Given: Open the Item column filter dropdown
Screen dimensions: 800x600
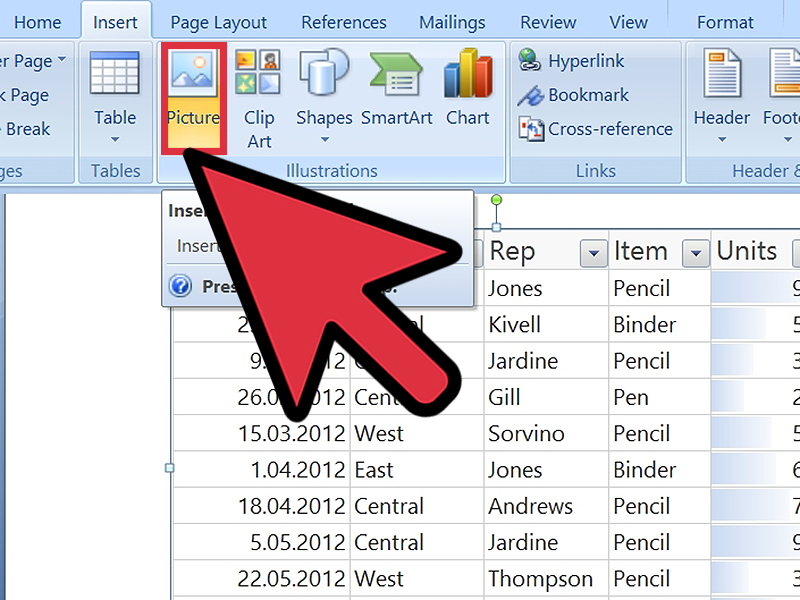Looking at the screenshot, I should (696, 253).
